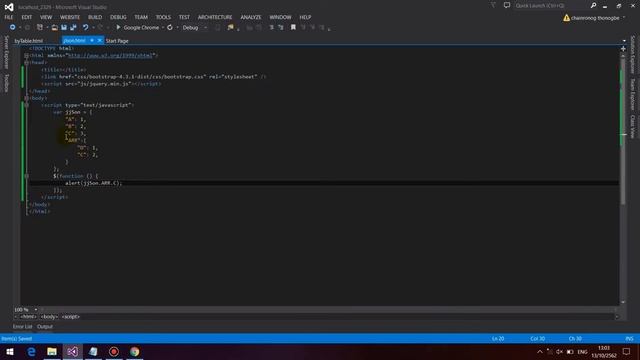Open the EDIT menu
Screen dimensions: 640x360
(27, 17)
